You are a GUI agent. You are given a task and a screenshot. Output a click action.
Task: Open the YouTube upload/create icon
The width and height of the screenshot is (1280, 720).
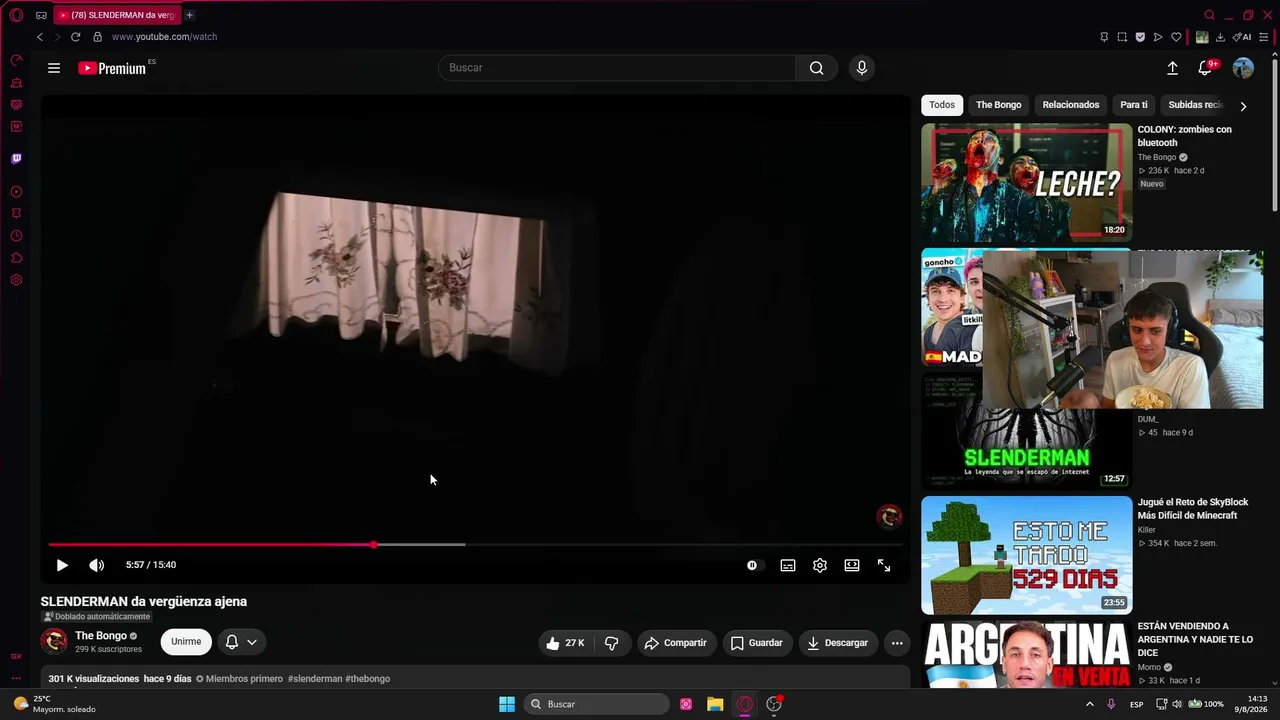tap(1172, 68)
